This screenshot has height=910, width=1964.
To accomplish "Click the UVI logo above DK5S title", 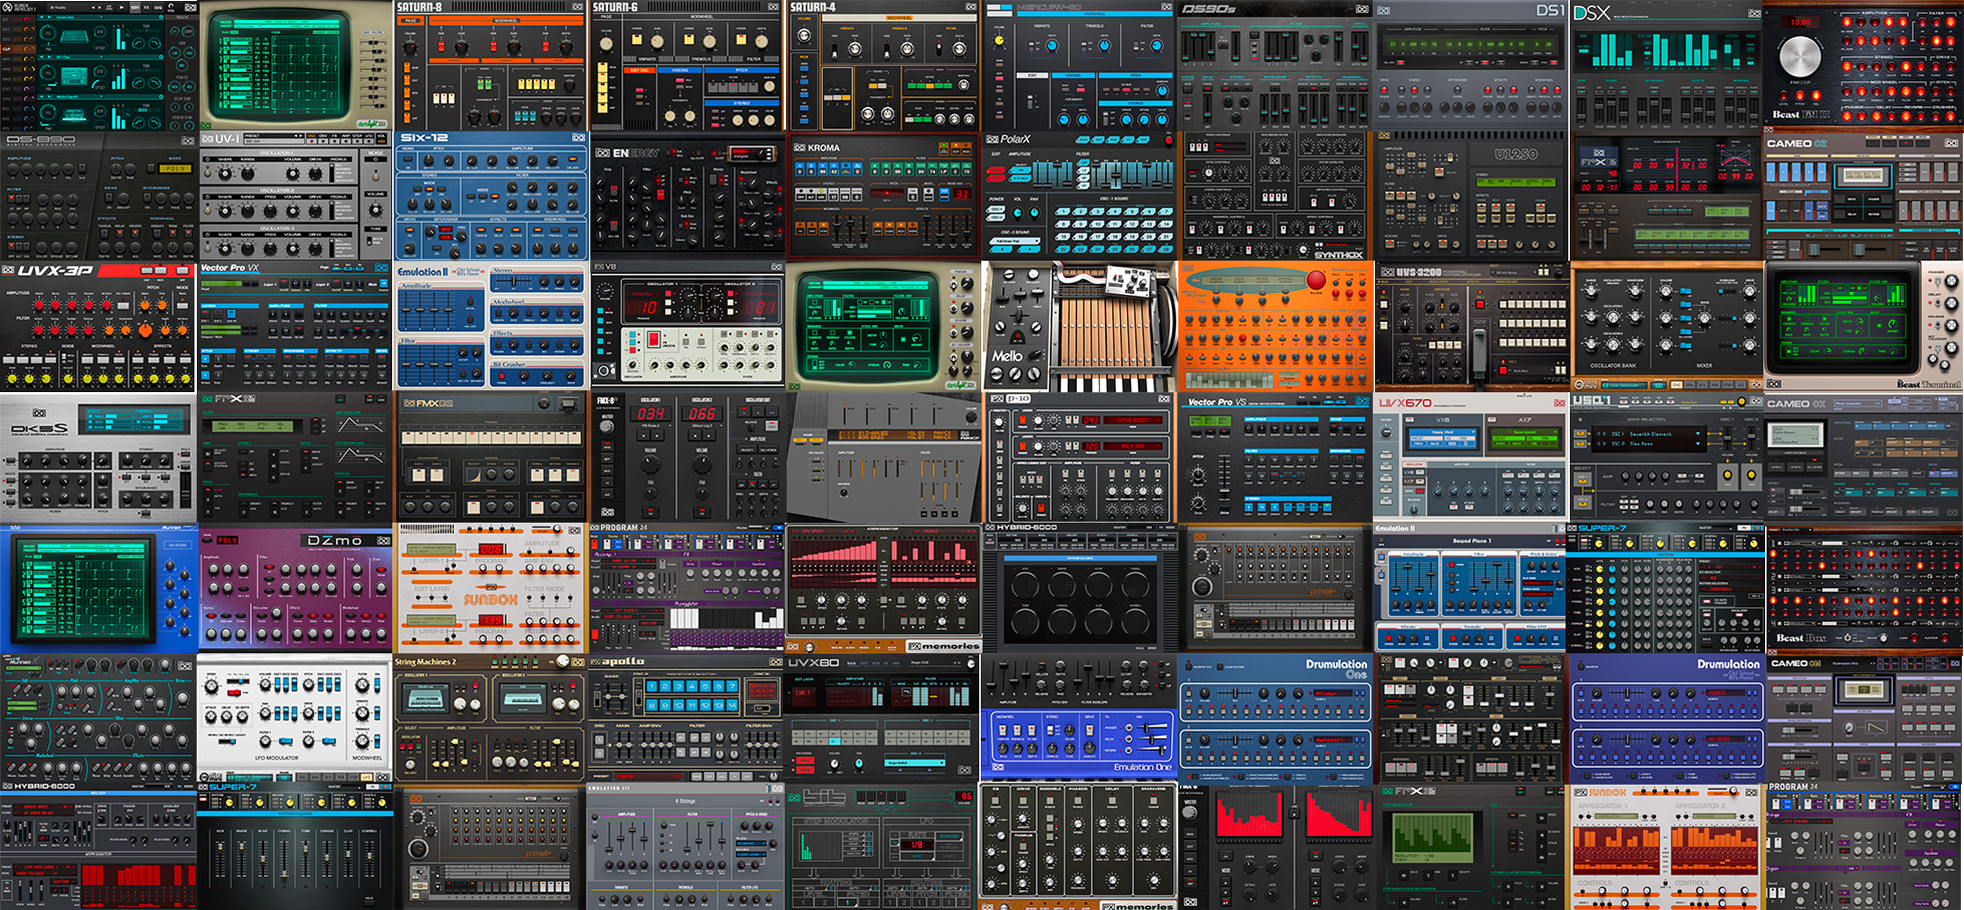I will 39,412.
